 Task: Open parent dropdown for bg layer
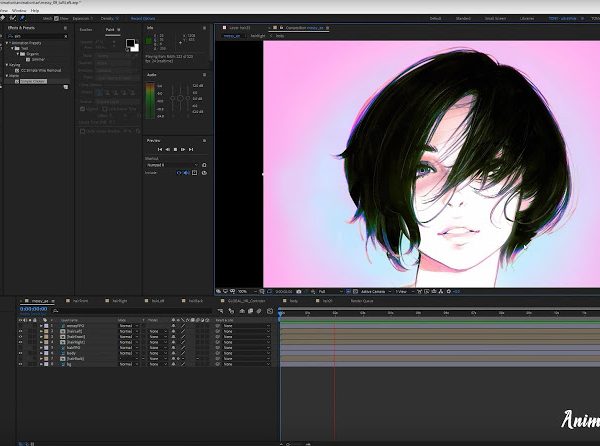tap(247, 365)
